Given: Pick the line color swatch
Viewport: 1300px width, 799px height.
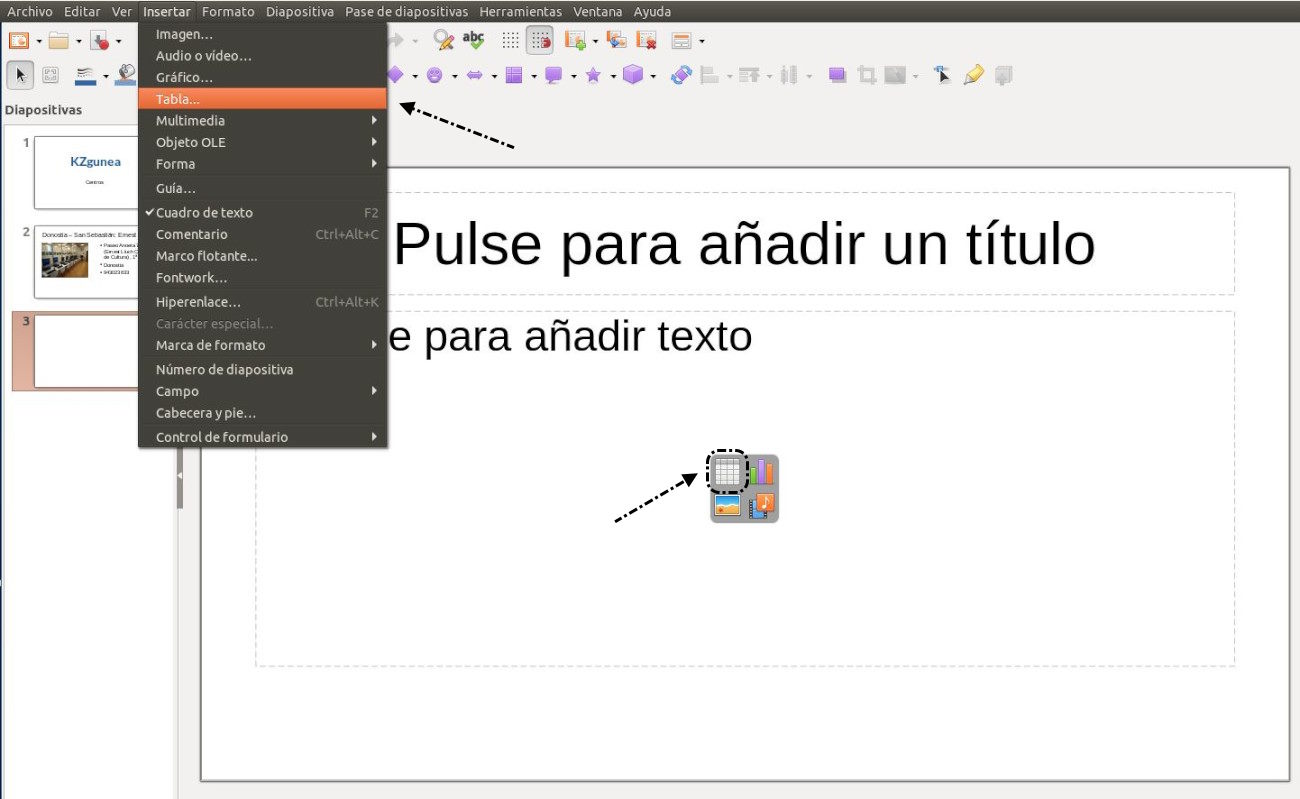Looking at the screenshot, I should (86, 74).
